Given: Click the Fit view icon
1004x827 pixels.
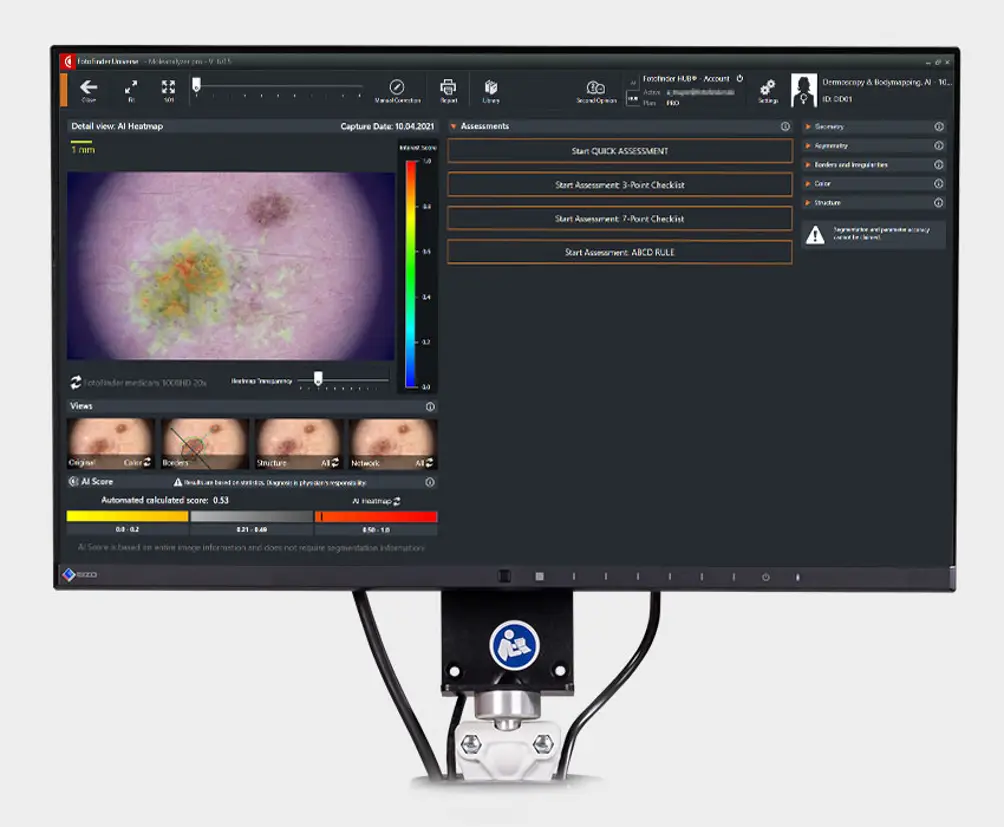Looking at the screenshot, I should pyautogui.click(x=129, y=88).
